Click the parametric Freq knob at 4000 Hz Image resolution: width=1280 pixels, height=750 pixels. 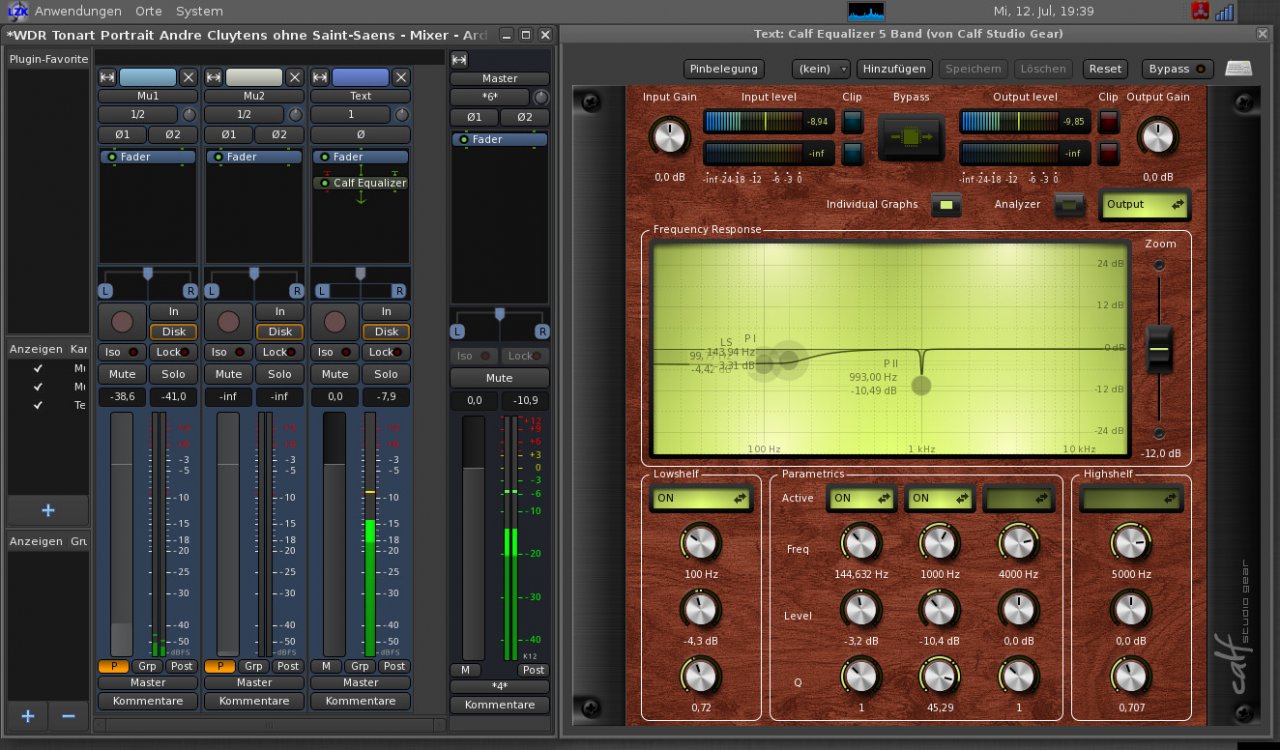click(1018, 542)
